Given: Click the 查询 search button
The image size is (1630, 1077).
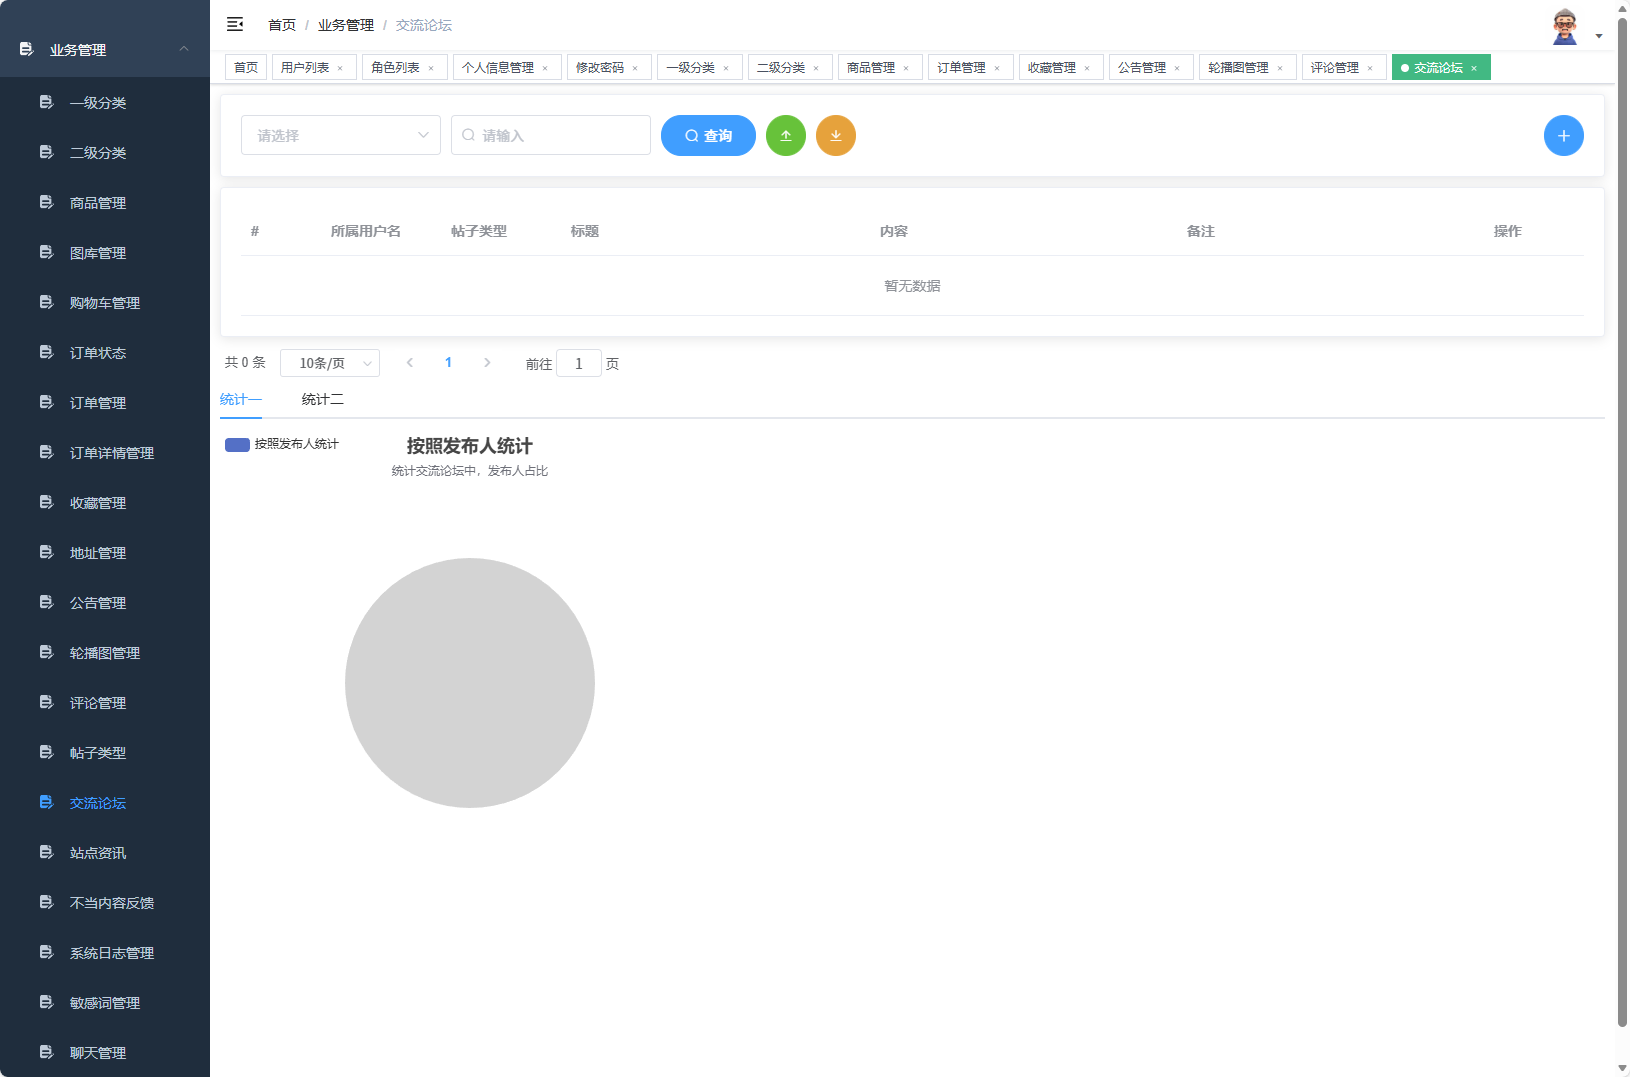Looking at the screenshot, I should click(708, 135).
